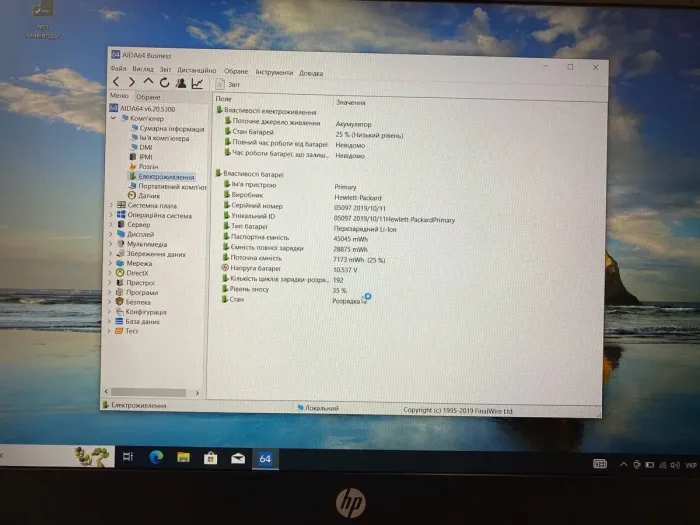The image size is (700, 525).
Task: Open Microsoft Edge from the taskbar
Action: [x=156, y=457]
